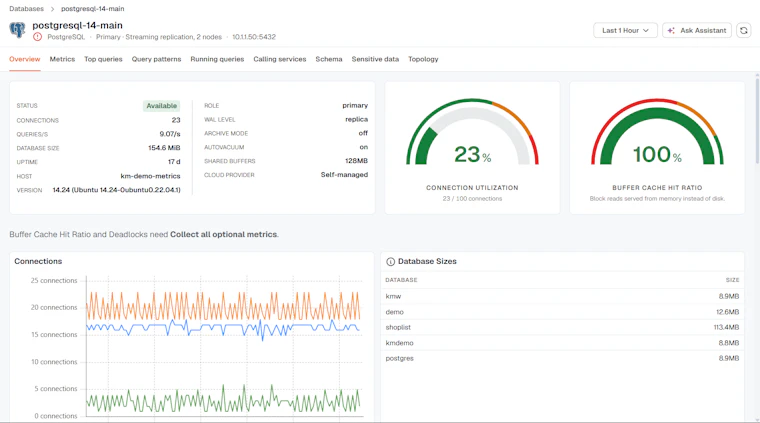
Task: Click the kmw database row
Action: coord(562,296)
